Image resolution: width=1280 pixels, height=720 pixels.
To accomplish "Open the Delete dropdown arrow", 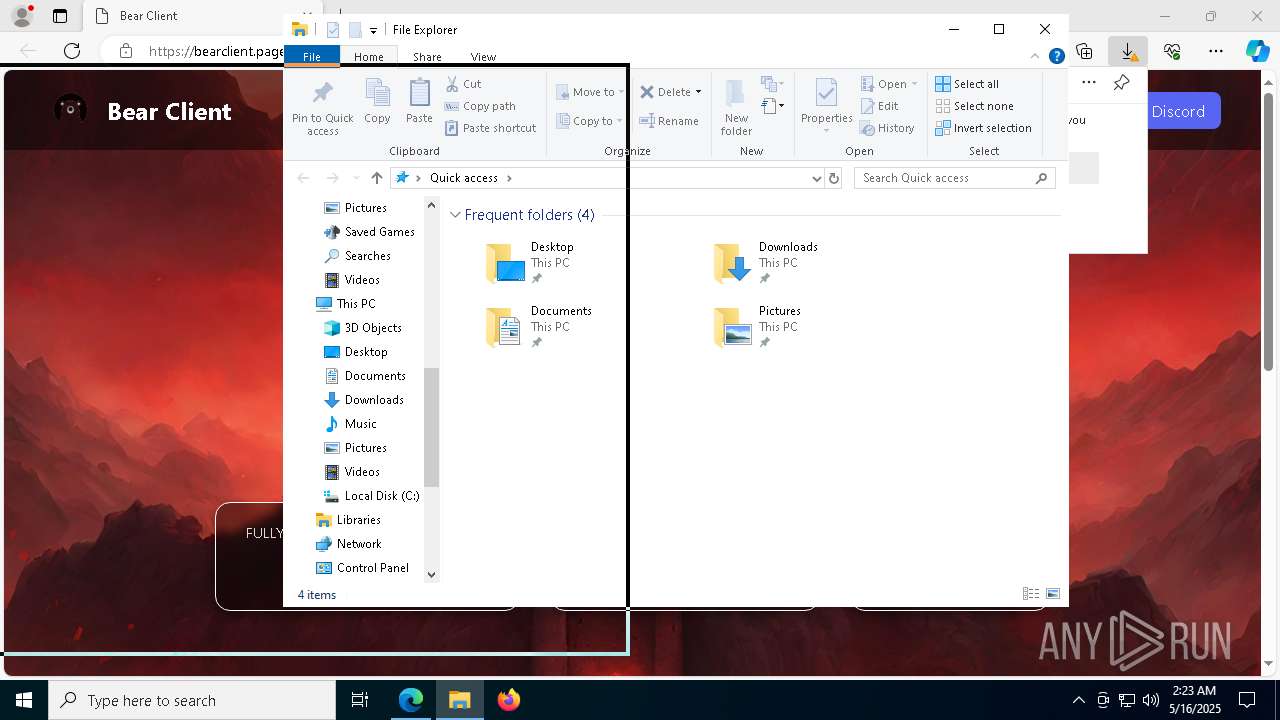I will point(698,92).
